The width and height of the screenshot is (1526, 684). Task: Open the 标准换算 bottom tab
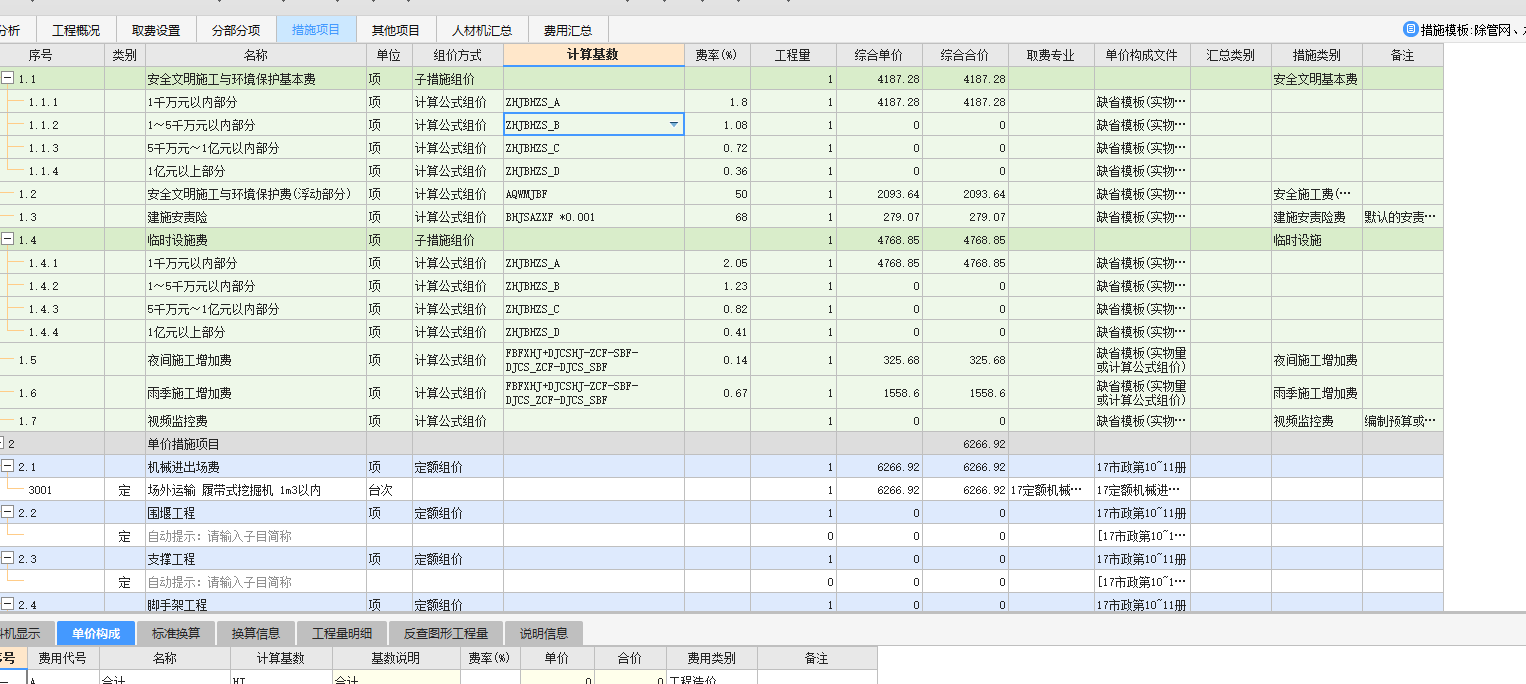(176, 633)
